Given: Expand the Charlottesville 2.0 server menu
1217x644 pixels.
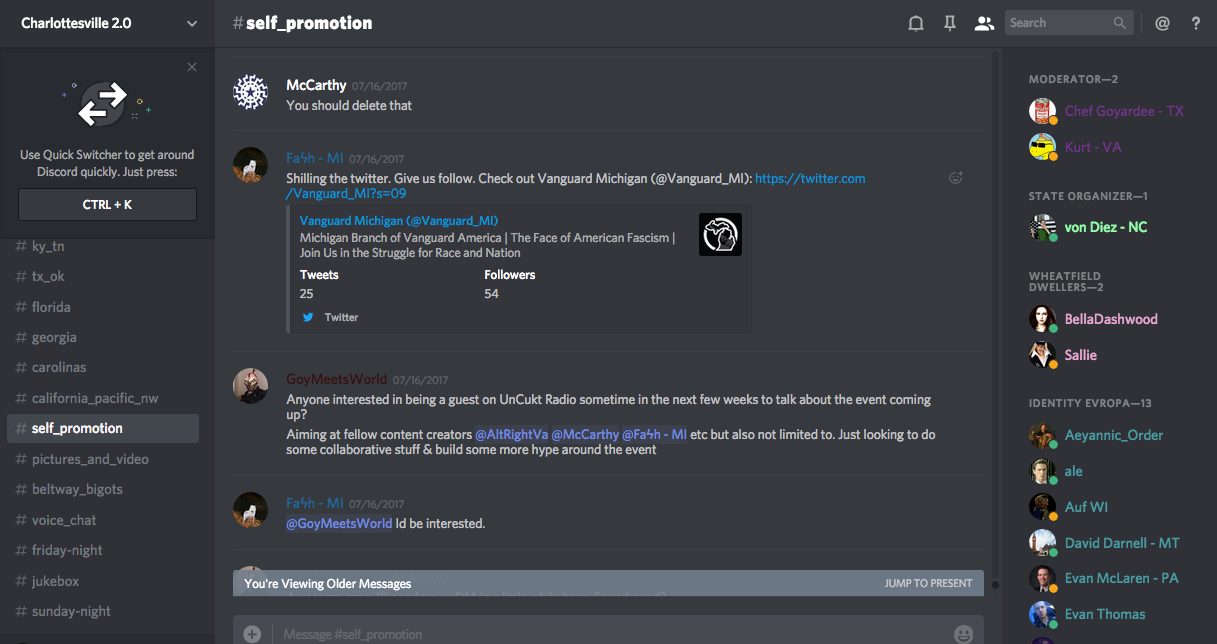Looking at the screenshot, I should pyautogui.click(x=192, y=23).
